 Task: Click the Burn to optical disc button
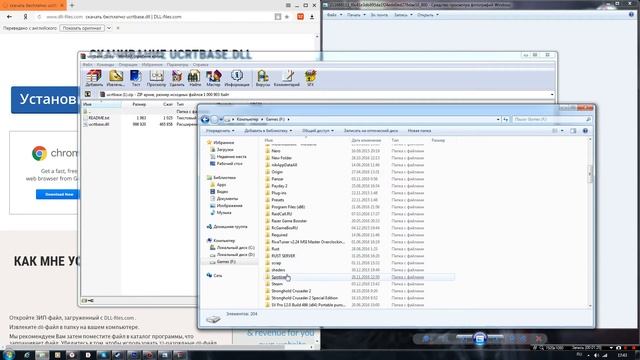[371, 131]
